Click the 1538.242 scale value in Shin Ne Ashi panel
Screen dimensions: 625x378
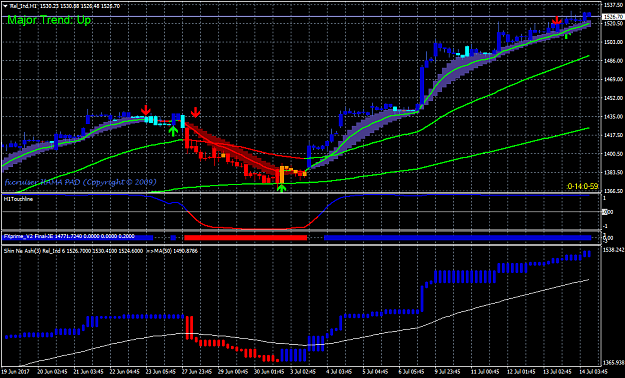pos(613,250)
